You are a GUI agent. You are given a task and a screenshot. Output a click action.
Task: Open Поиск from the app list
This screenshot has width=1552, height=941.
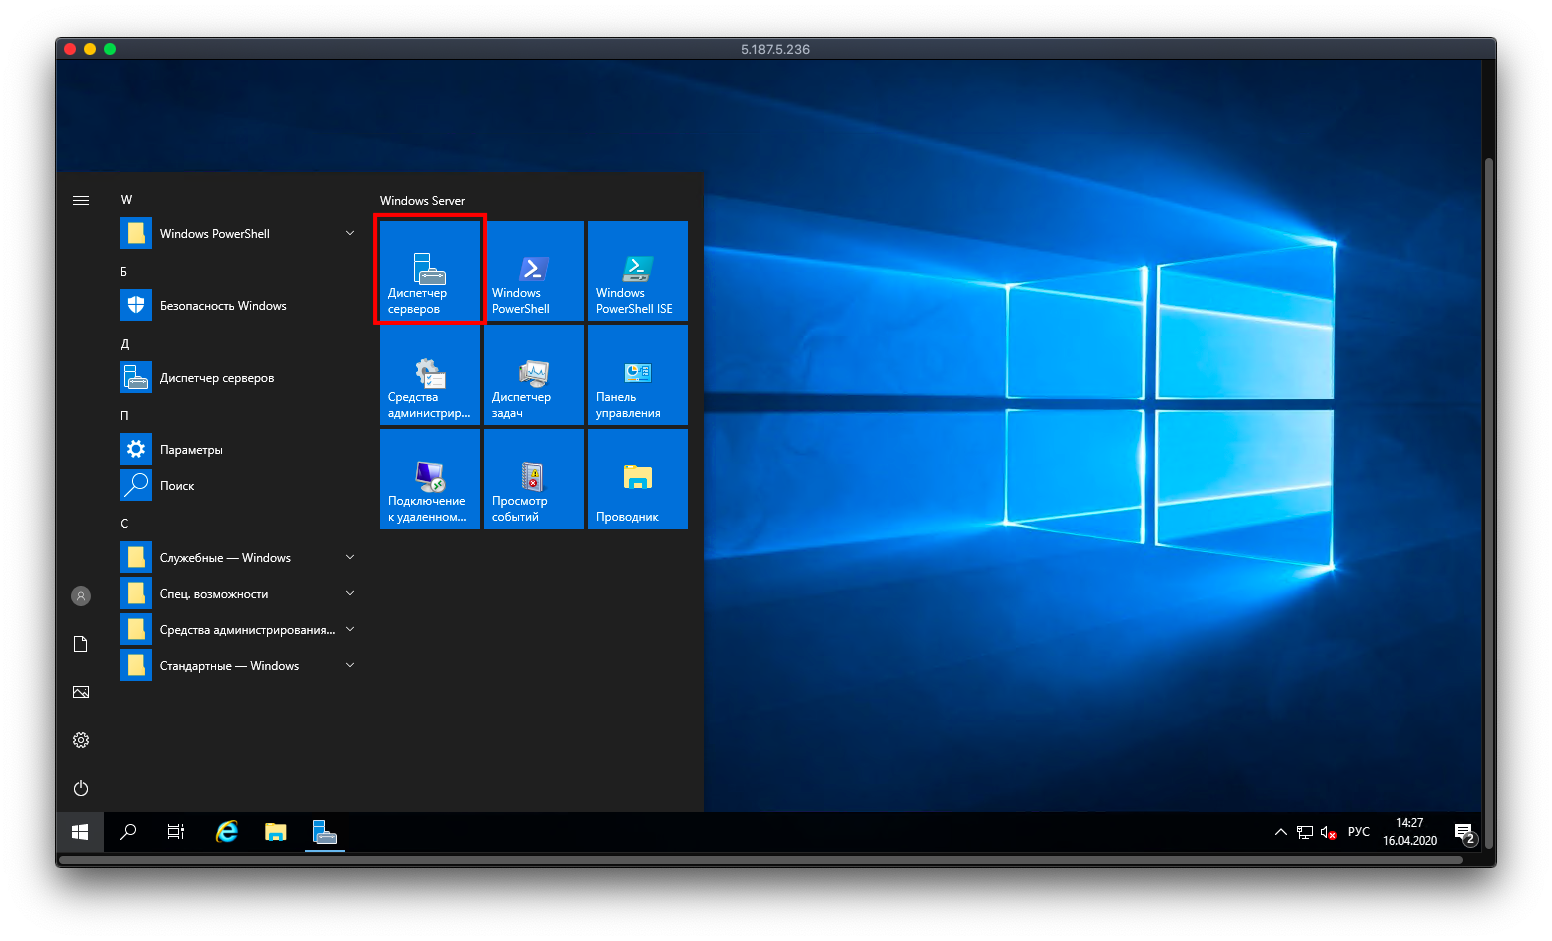click(238, 486)
